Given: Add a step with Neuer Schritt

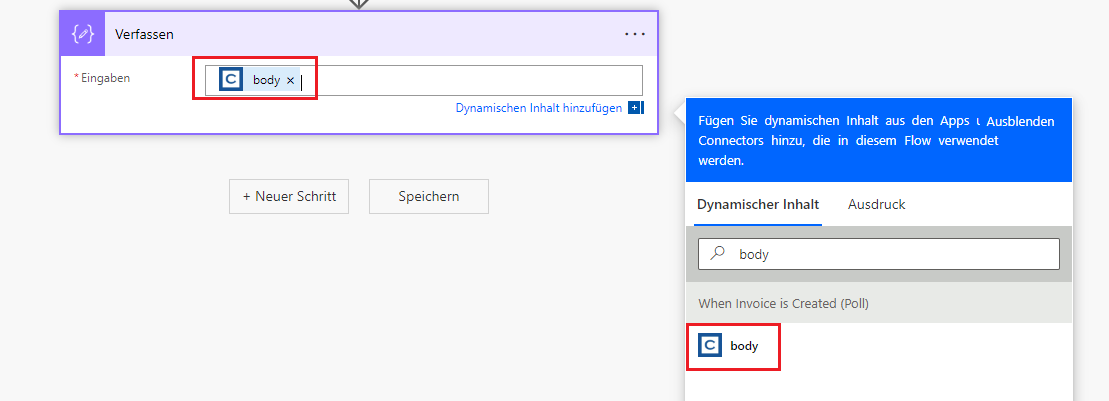Looking at the screenshot, I should point(289,197).
